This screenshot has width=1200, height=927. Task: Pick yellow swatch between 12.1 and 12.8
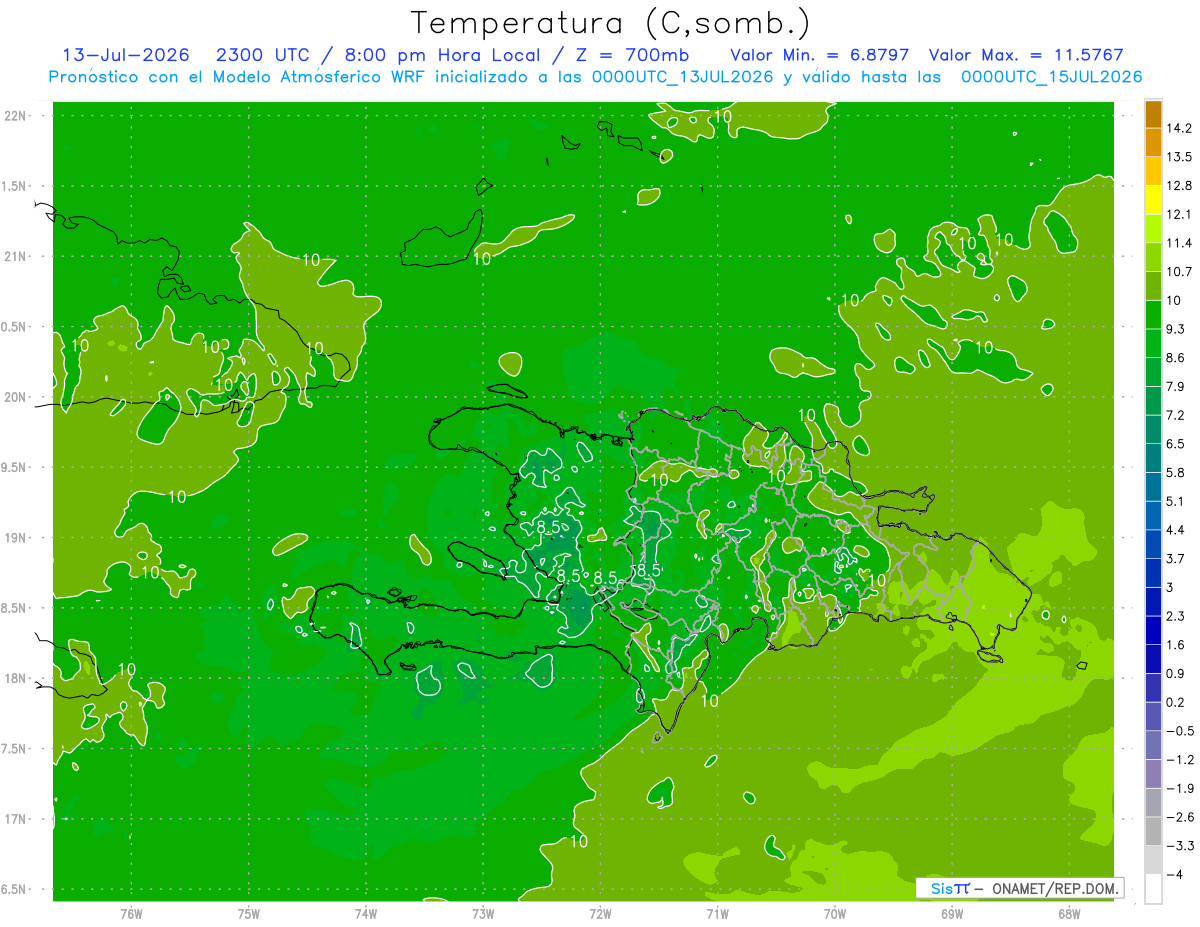(x=1153, y=200)
